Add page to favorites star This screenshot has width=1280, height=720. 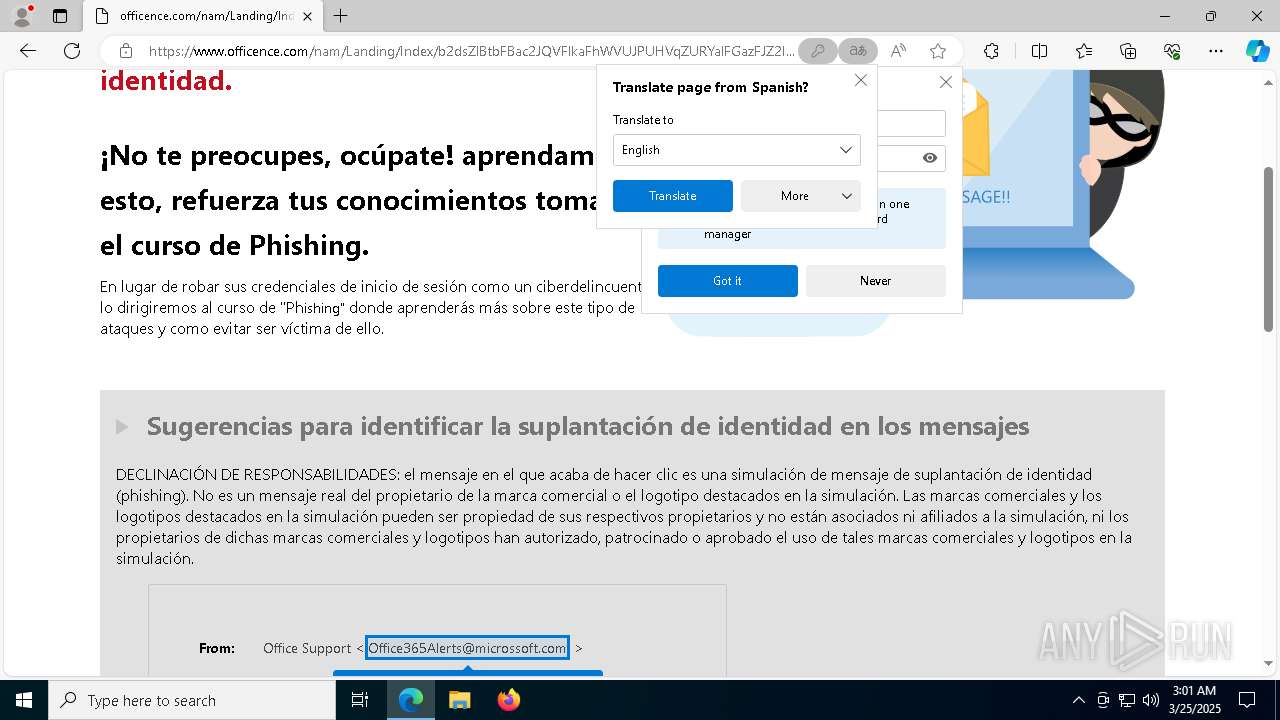pyautogui.click(x=937, y=51)
